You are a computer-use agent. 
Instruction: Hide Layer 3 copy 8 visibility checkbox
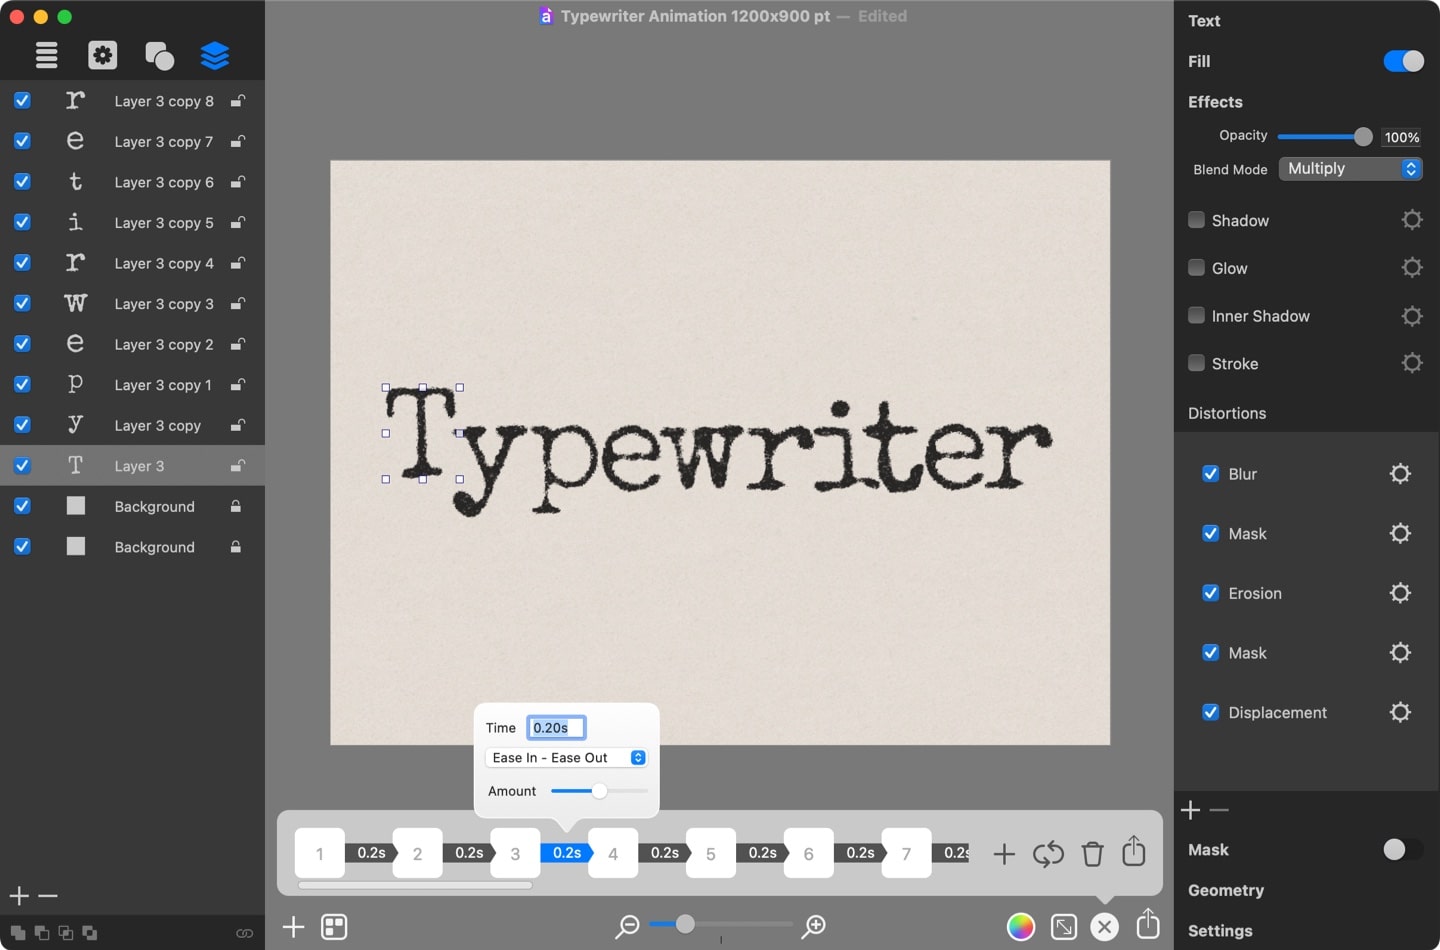[22, 101]
